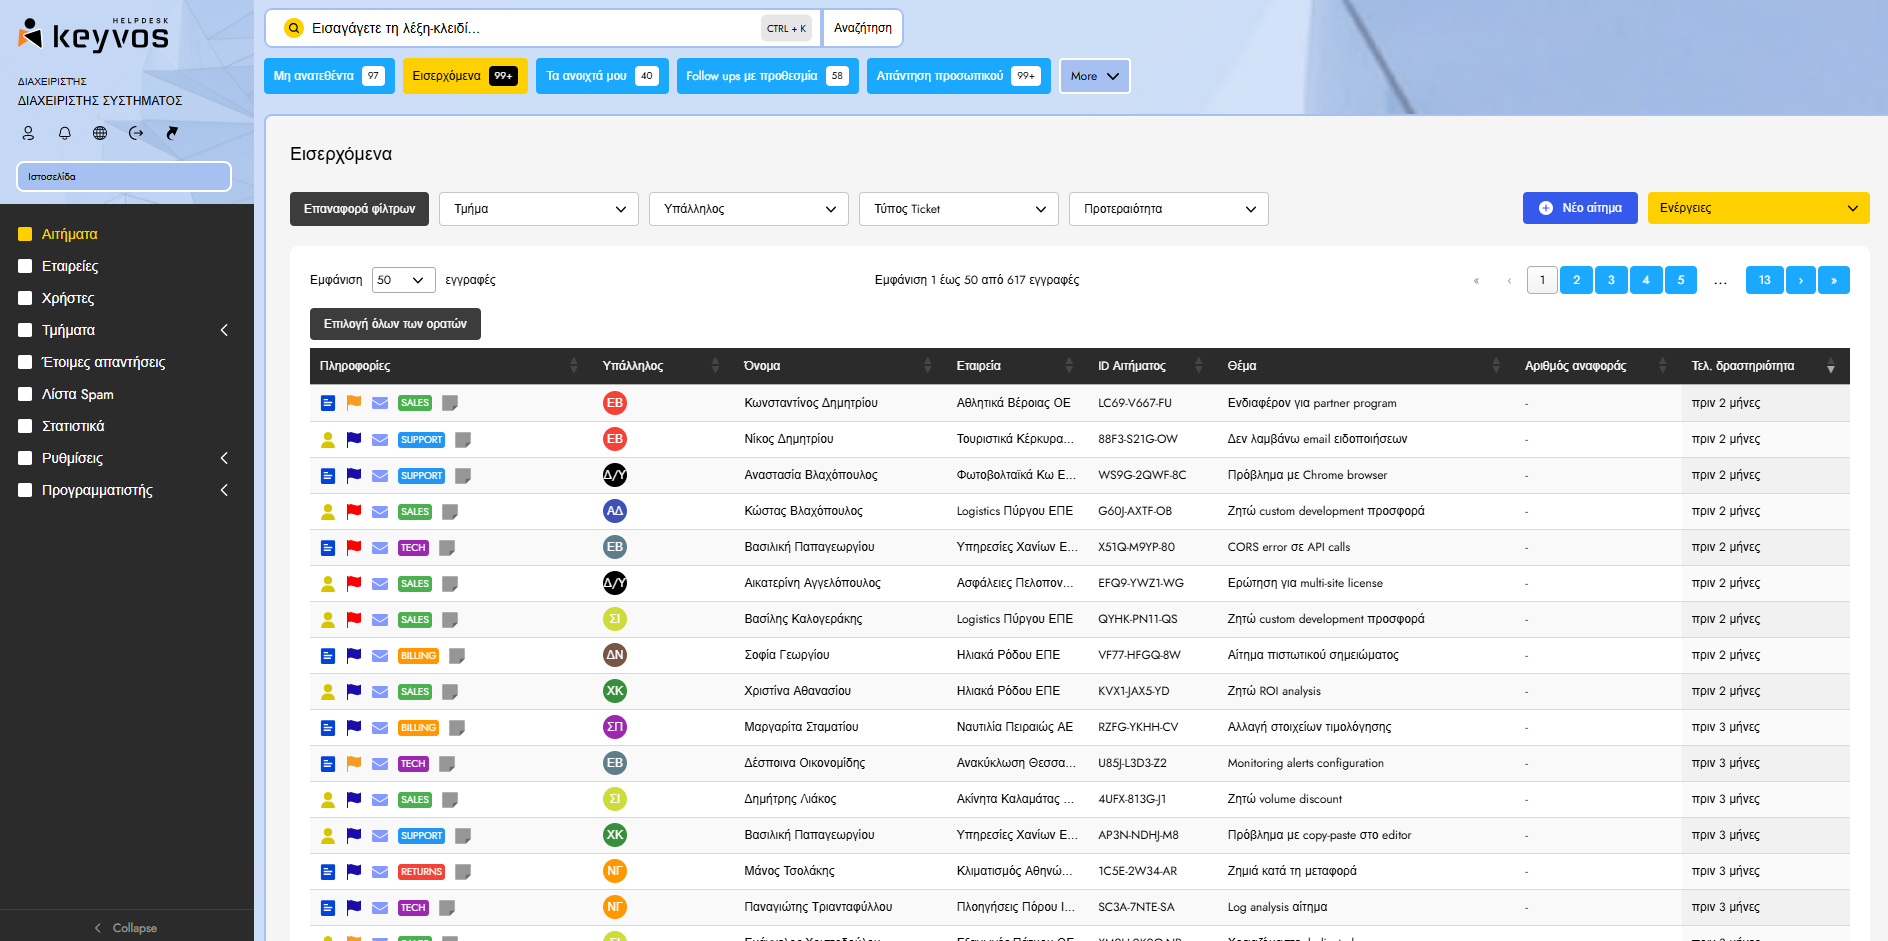
Task: Click the blue flag in Αναστασία Βλαχόπουλος row
Action: tap(354, 474)
